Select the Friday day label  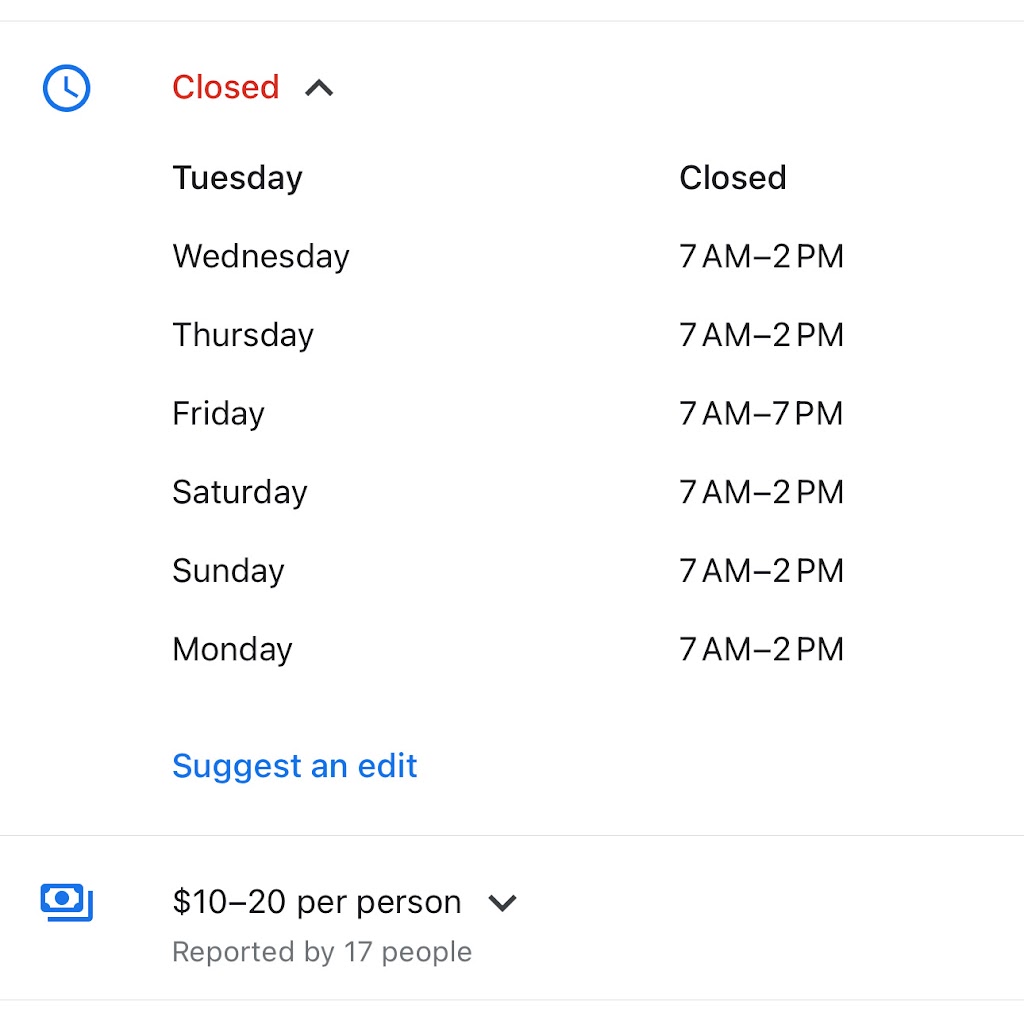[218, 414]
